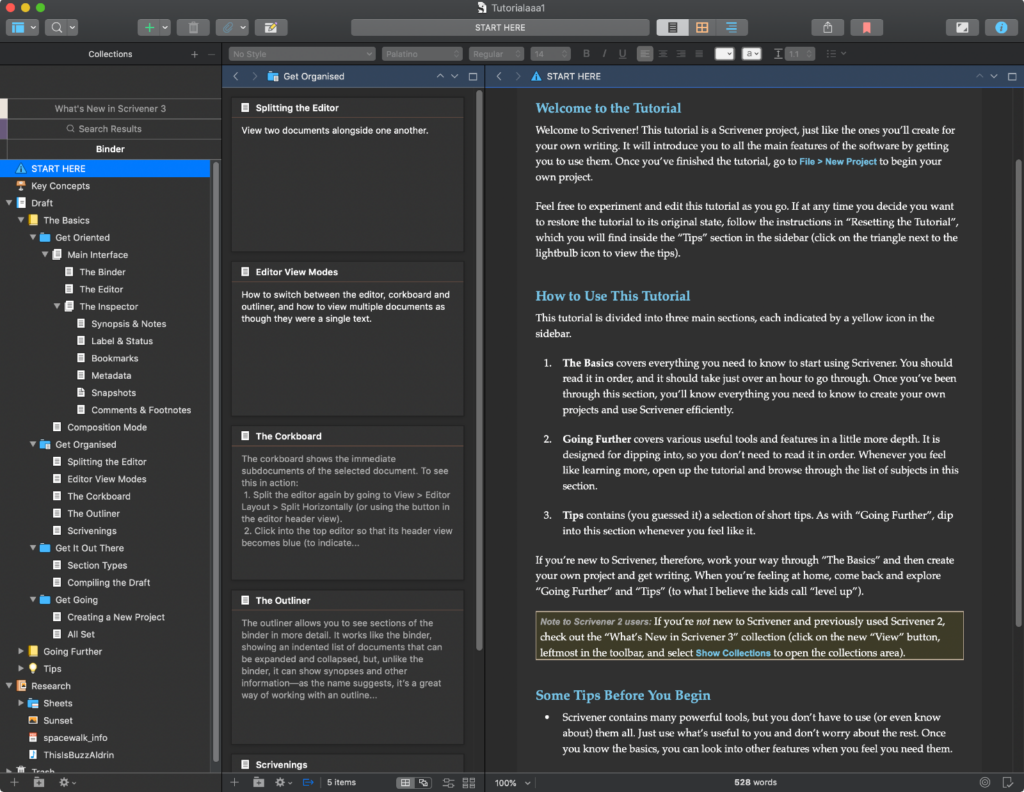This screenshot has width=1024, height=792.
Task: Click the Show Collections link
Action: 733,653
